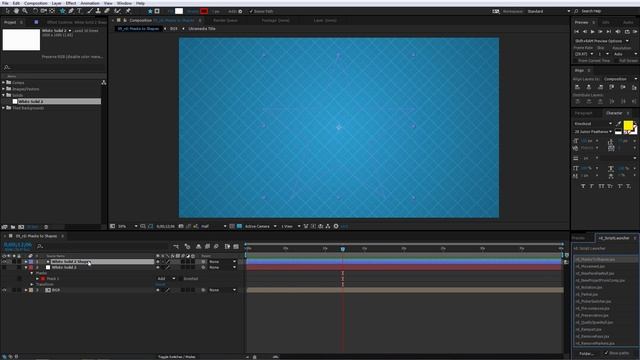Open Mask 1 mode dropdown showing Add
The width and height of the screenshot is (640, 360).
[166, 279]
